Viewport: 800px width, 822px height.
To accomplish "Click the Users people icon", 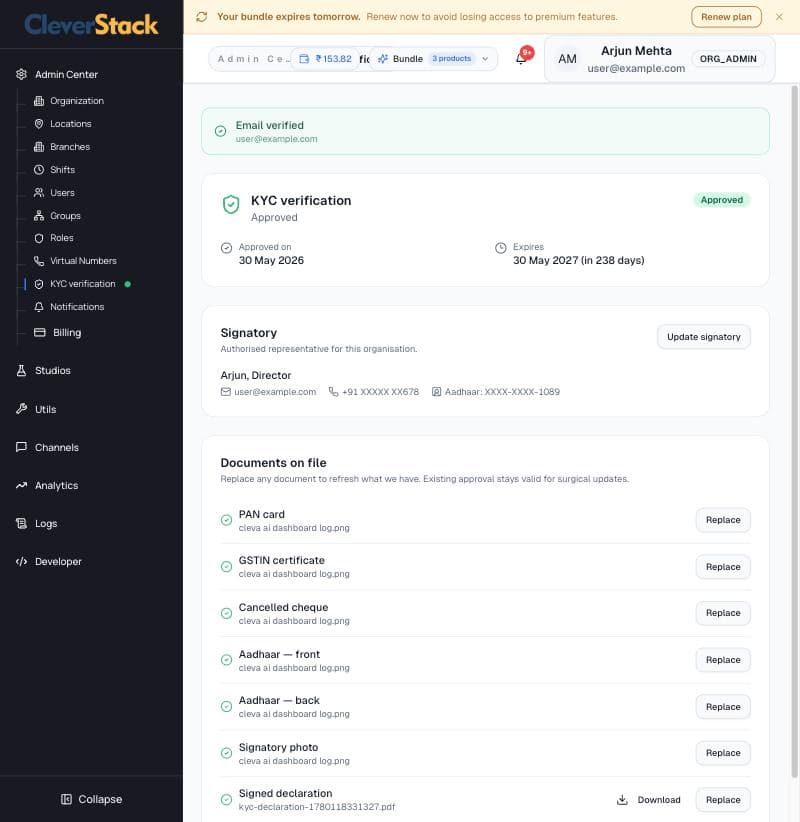I will (39, 193).
